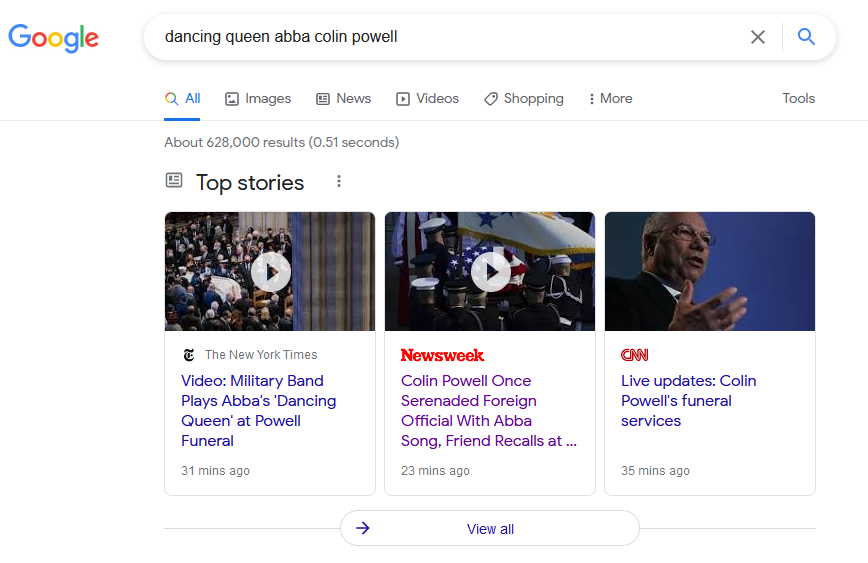Open 'Colin Powell Once Serenaded Foreign Official' headline

click(489, 411)
